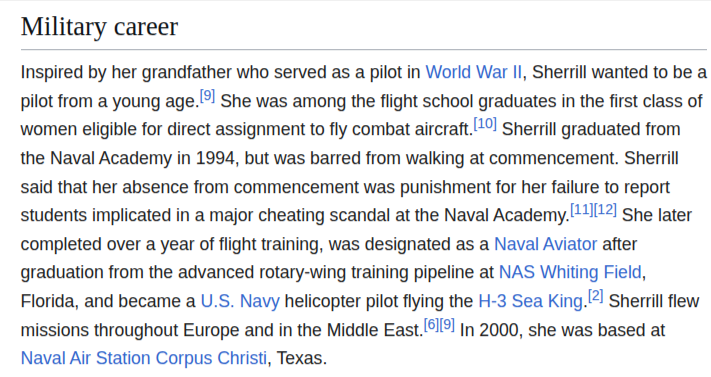Follow the NAS Whiting Field link
This screenshot has height=377, width=711.
pyautogui.click(x=570, y=272)
